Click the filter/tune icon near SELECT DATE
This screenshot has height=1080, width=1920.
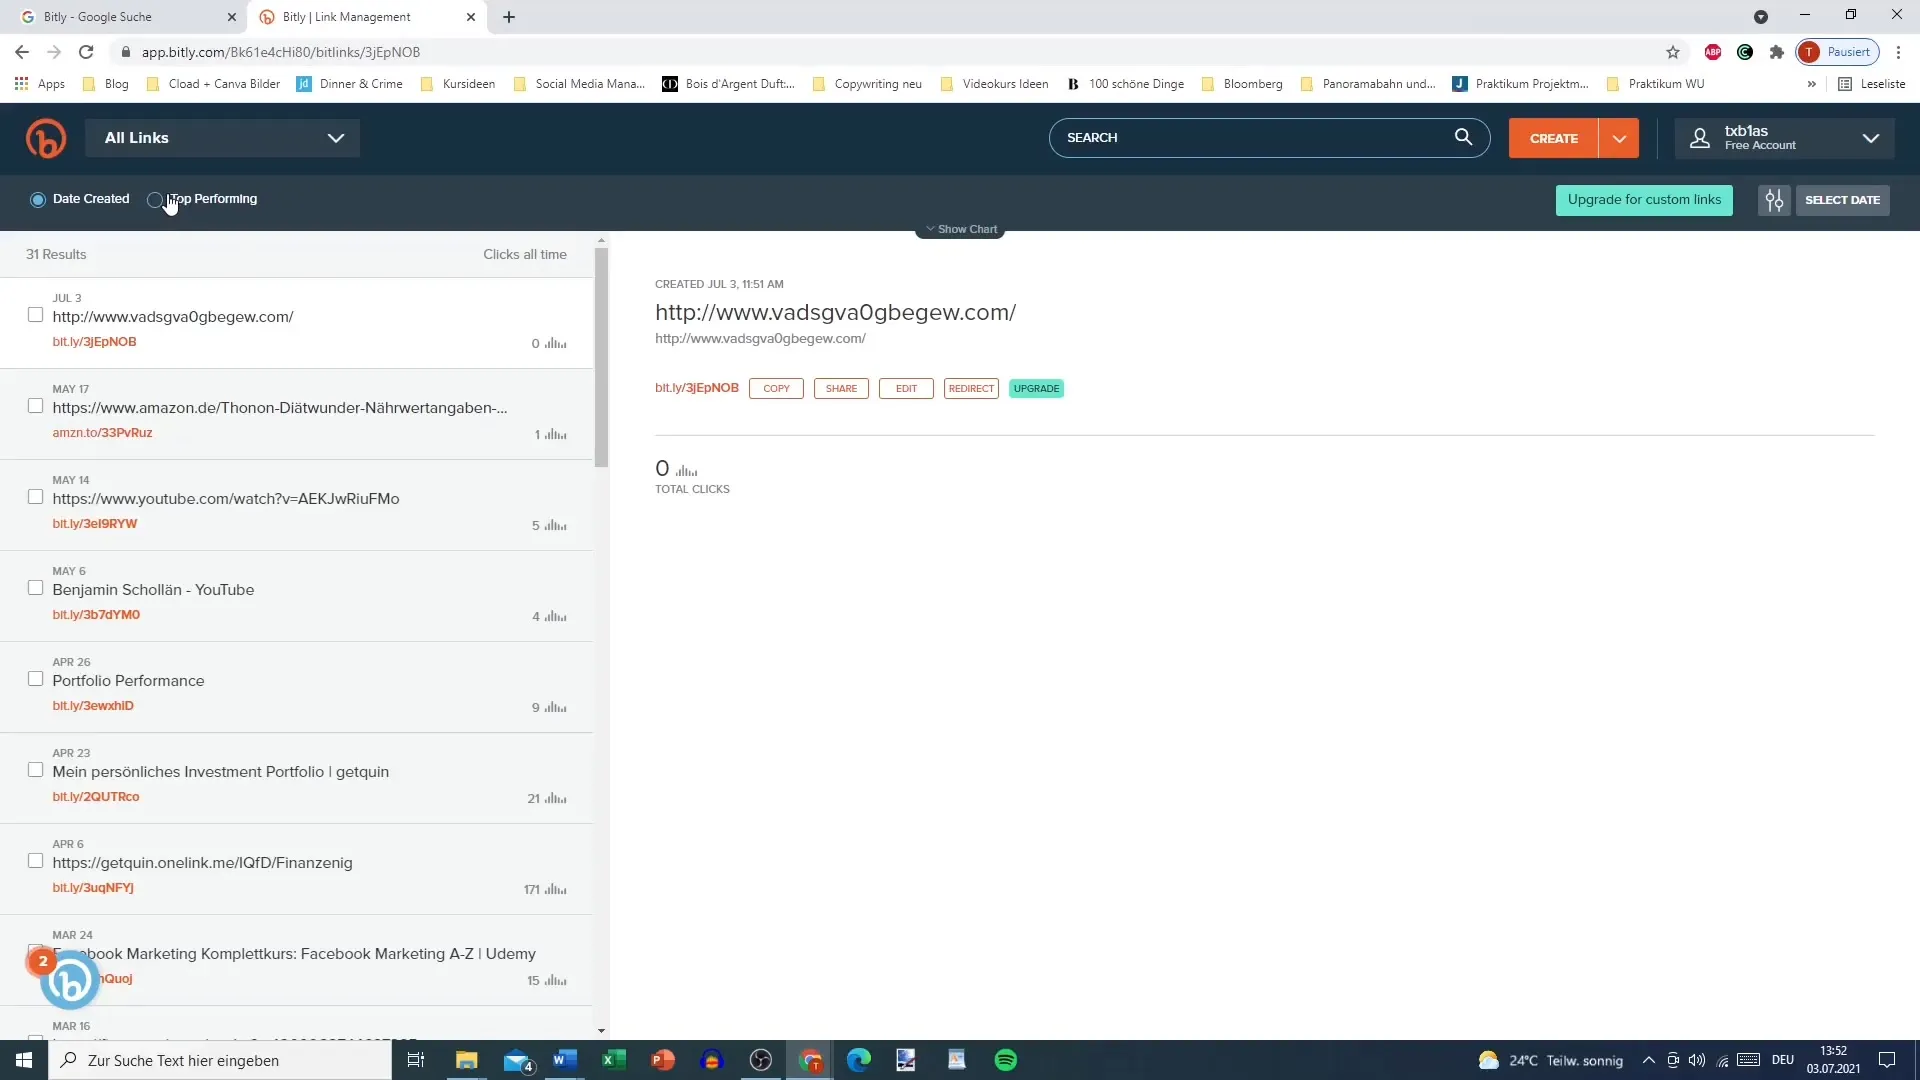click(1774, 199)
